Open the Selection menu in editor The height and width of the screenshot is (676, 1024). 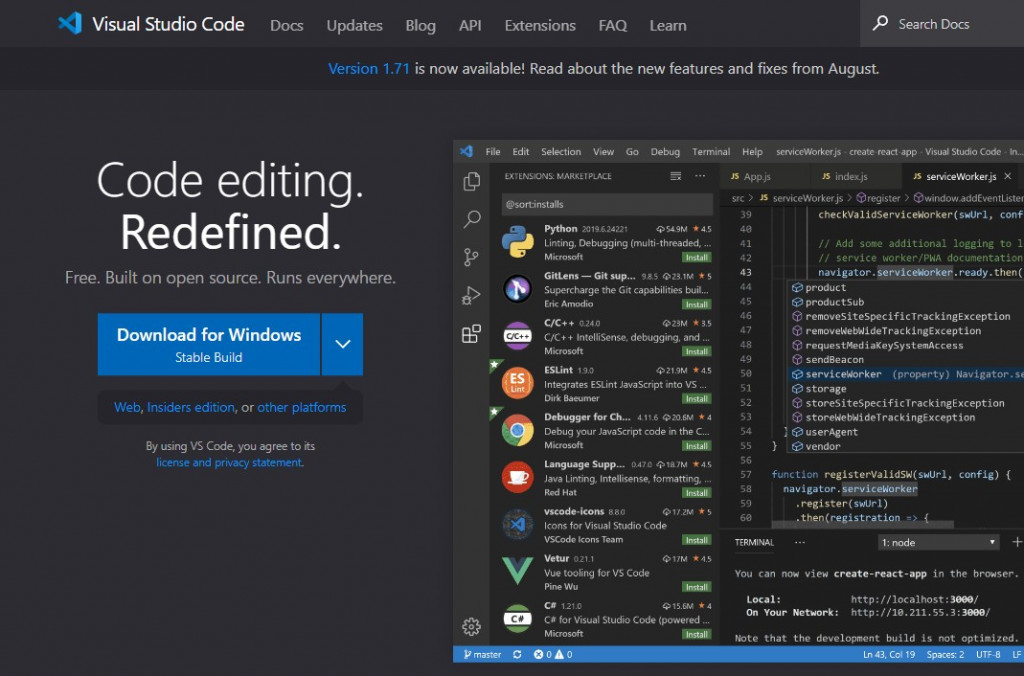[561, 152]
